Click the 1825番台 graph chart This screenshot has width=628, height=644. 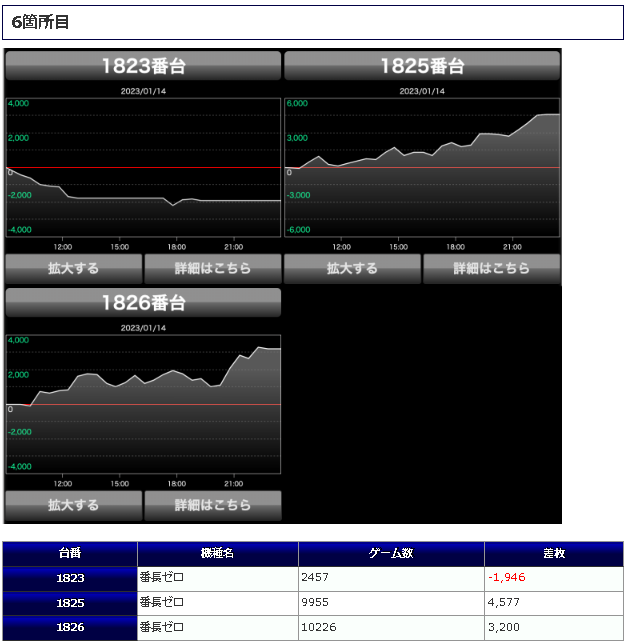pyautogui.click(x=422, y=168)
